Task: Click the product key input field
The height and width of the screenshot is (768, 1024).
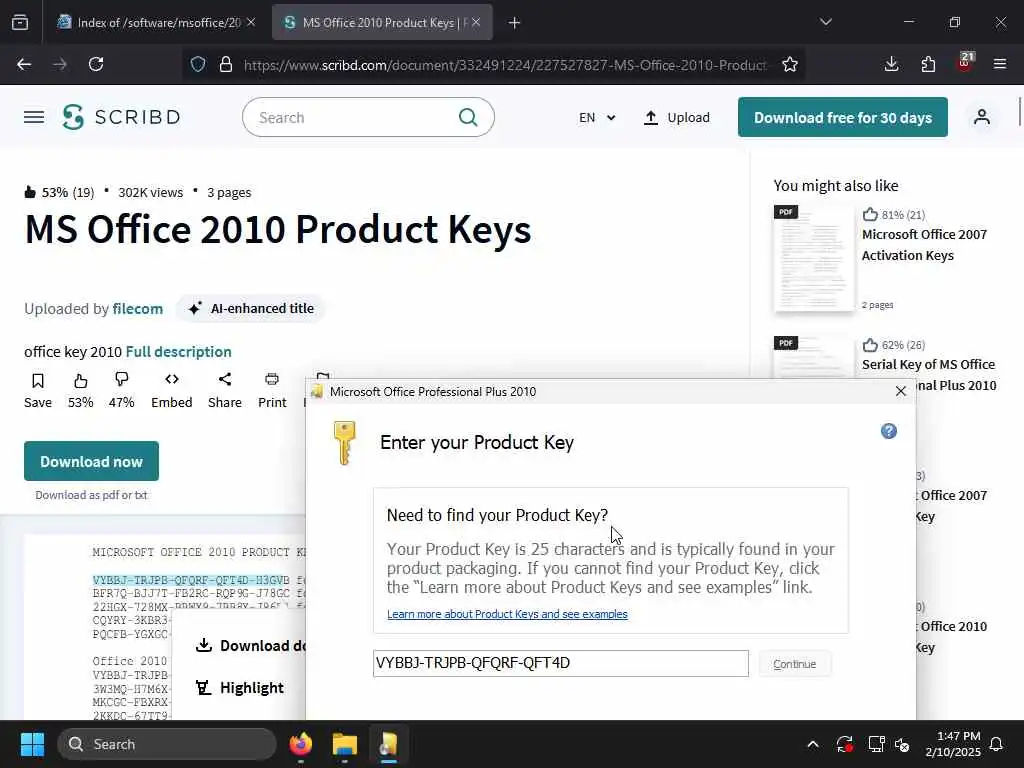Action: point(561,664)
